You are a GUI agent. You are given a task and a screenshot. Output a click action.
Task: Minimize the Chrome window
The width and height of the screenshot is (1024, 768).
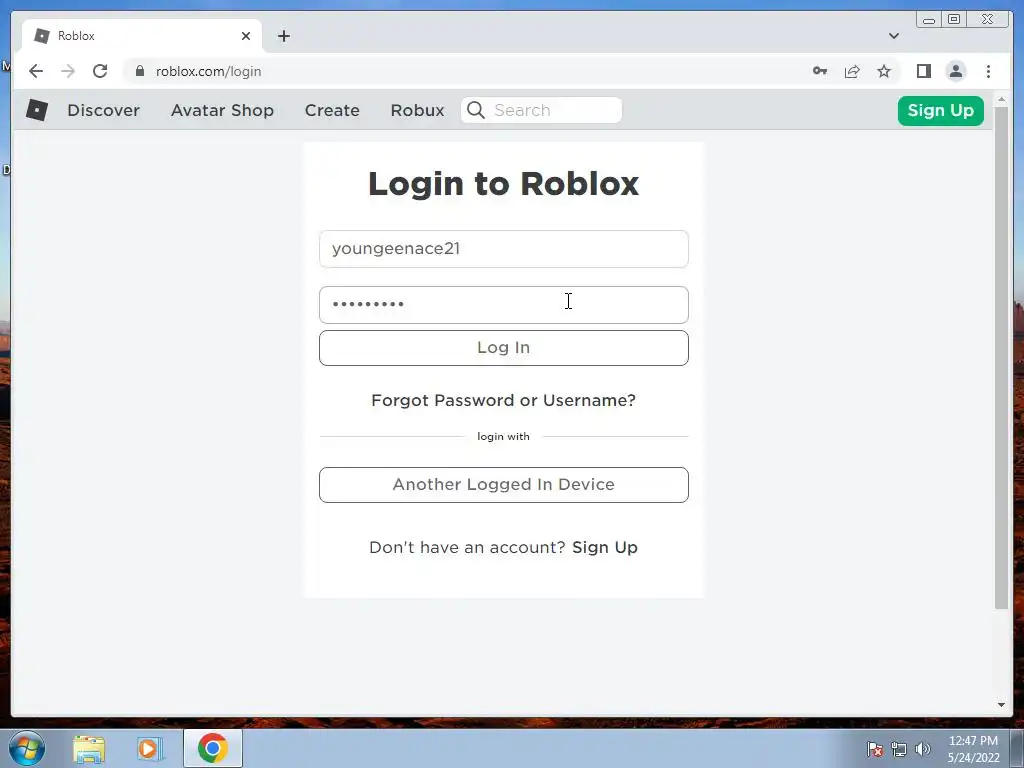click(929, 20)
